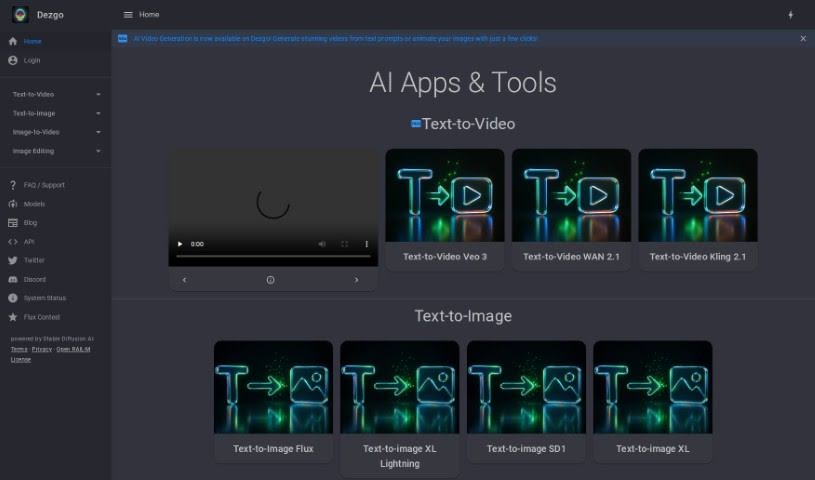Open Text-to-image XL Lightning card
Viewport: 815px width, 480px height.
click(400, 409)
